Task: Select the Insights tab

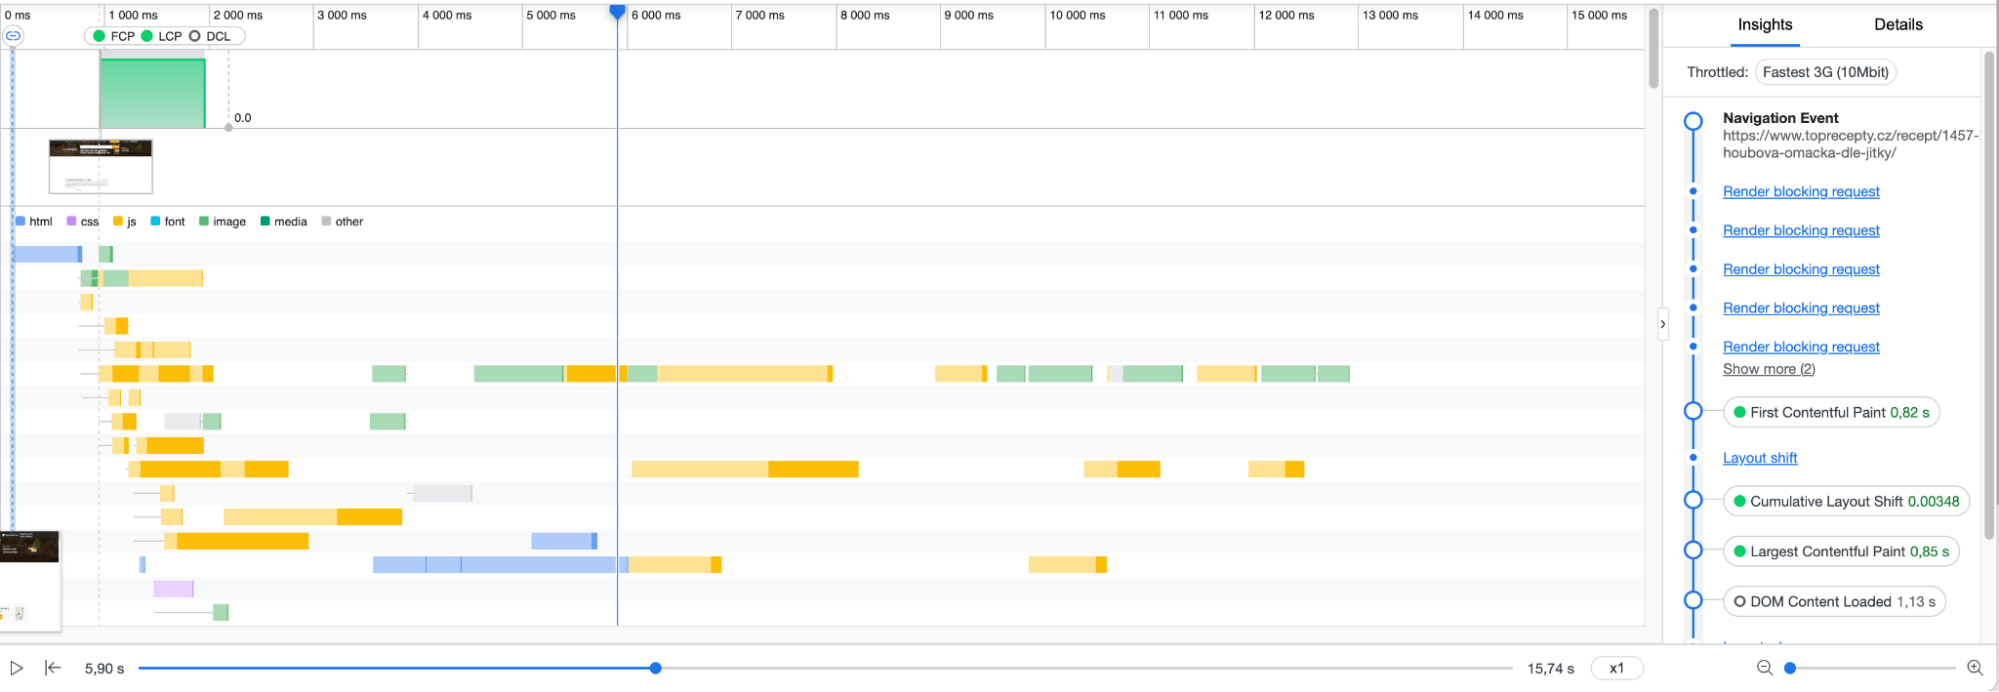Action: pos(1764,25)
